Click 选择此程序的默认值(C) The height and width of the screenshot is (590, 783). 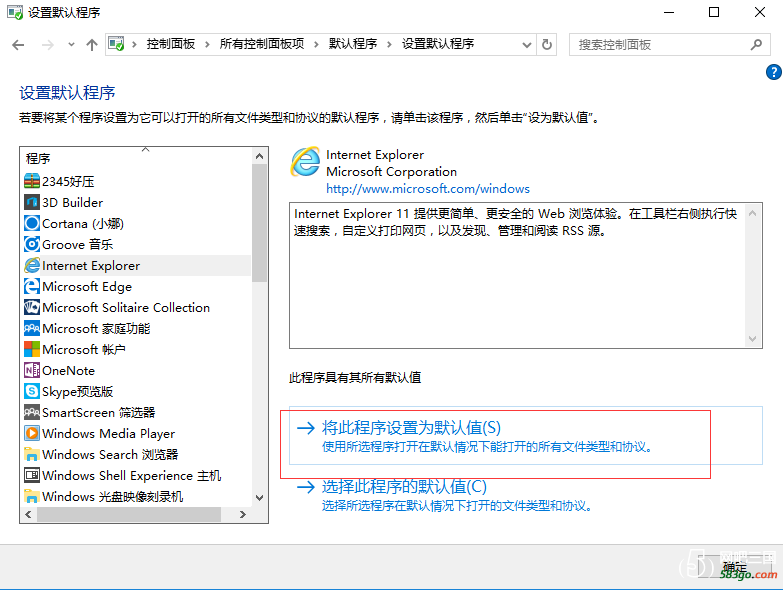tap(404, 486)
